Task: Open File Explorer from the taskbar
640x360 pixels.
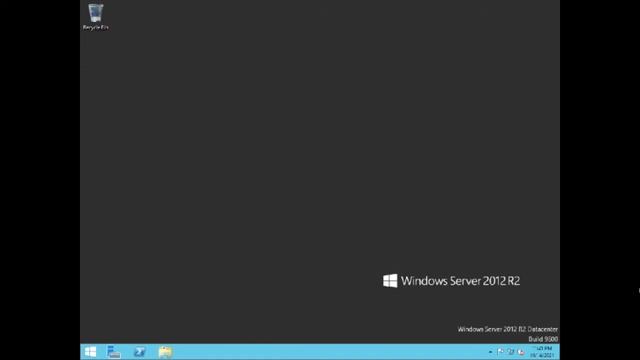Action: tap(165, 352)
